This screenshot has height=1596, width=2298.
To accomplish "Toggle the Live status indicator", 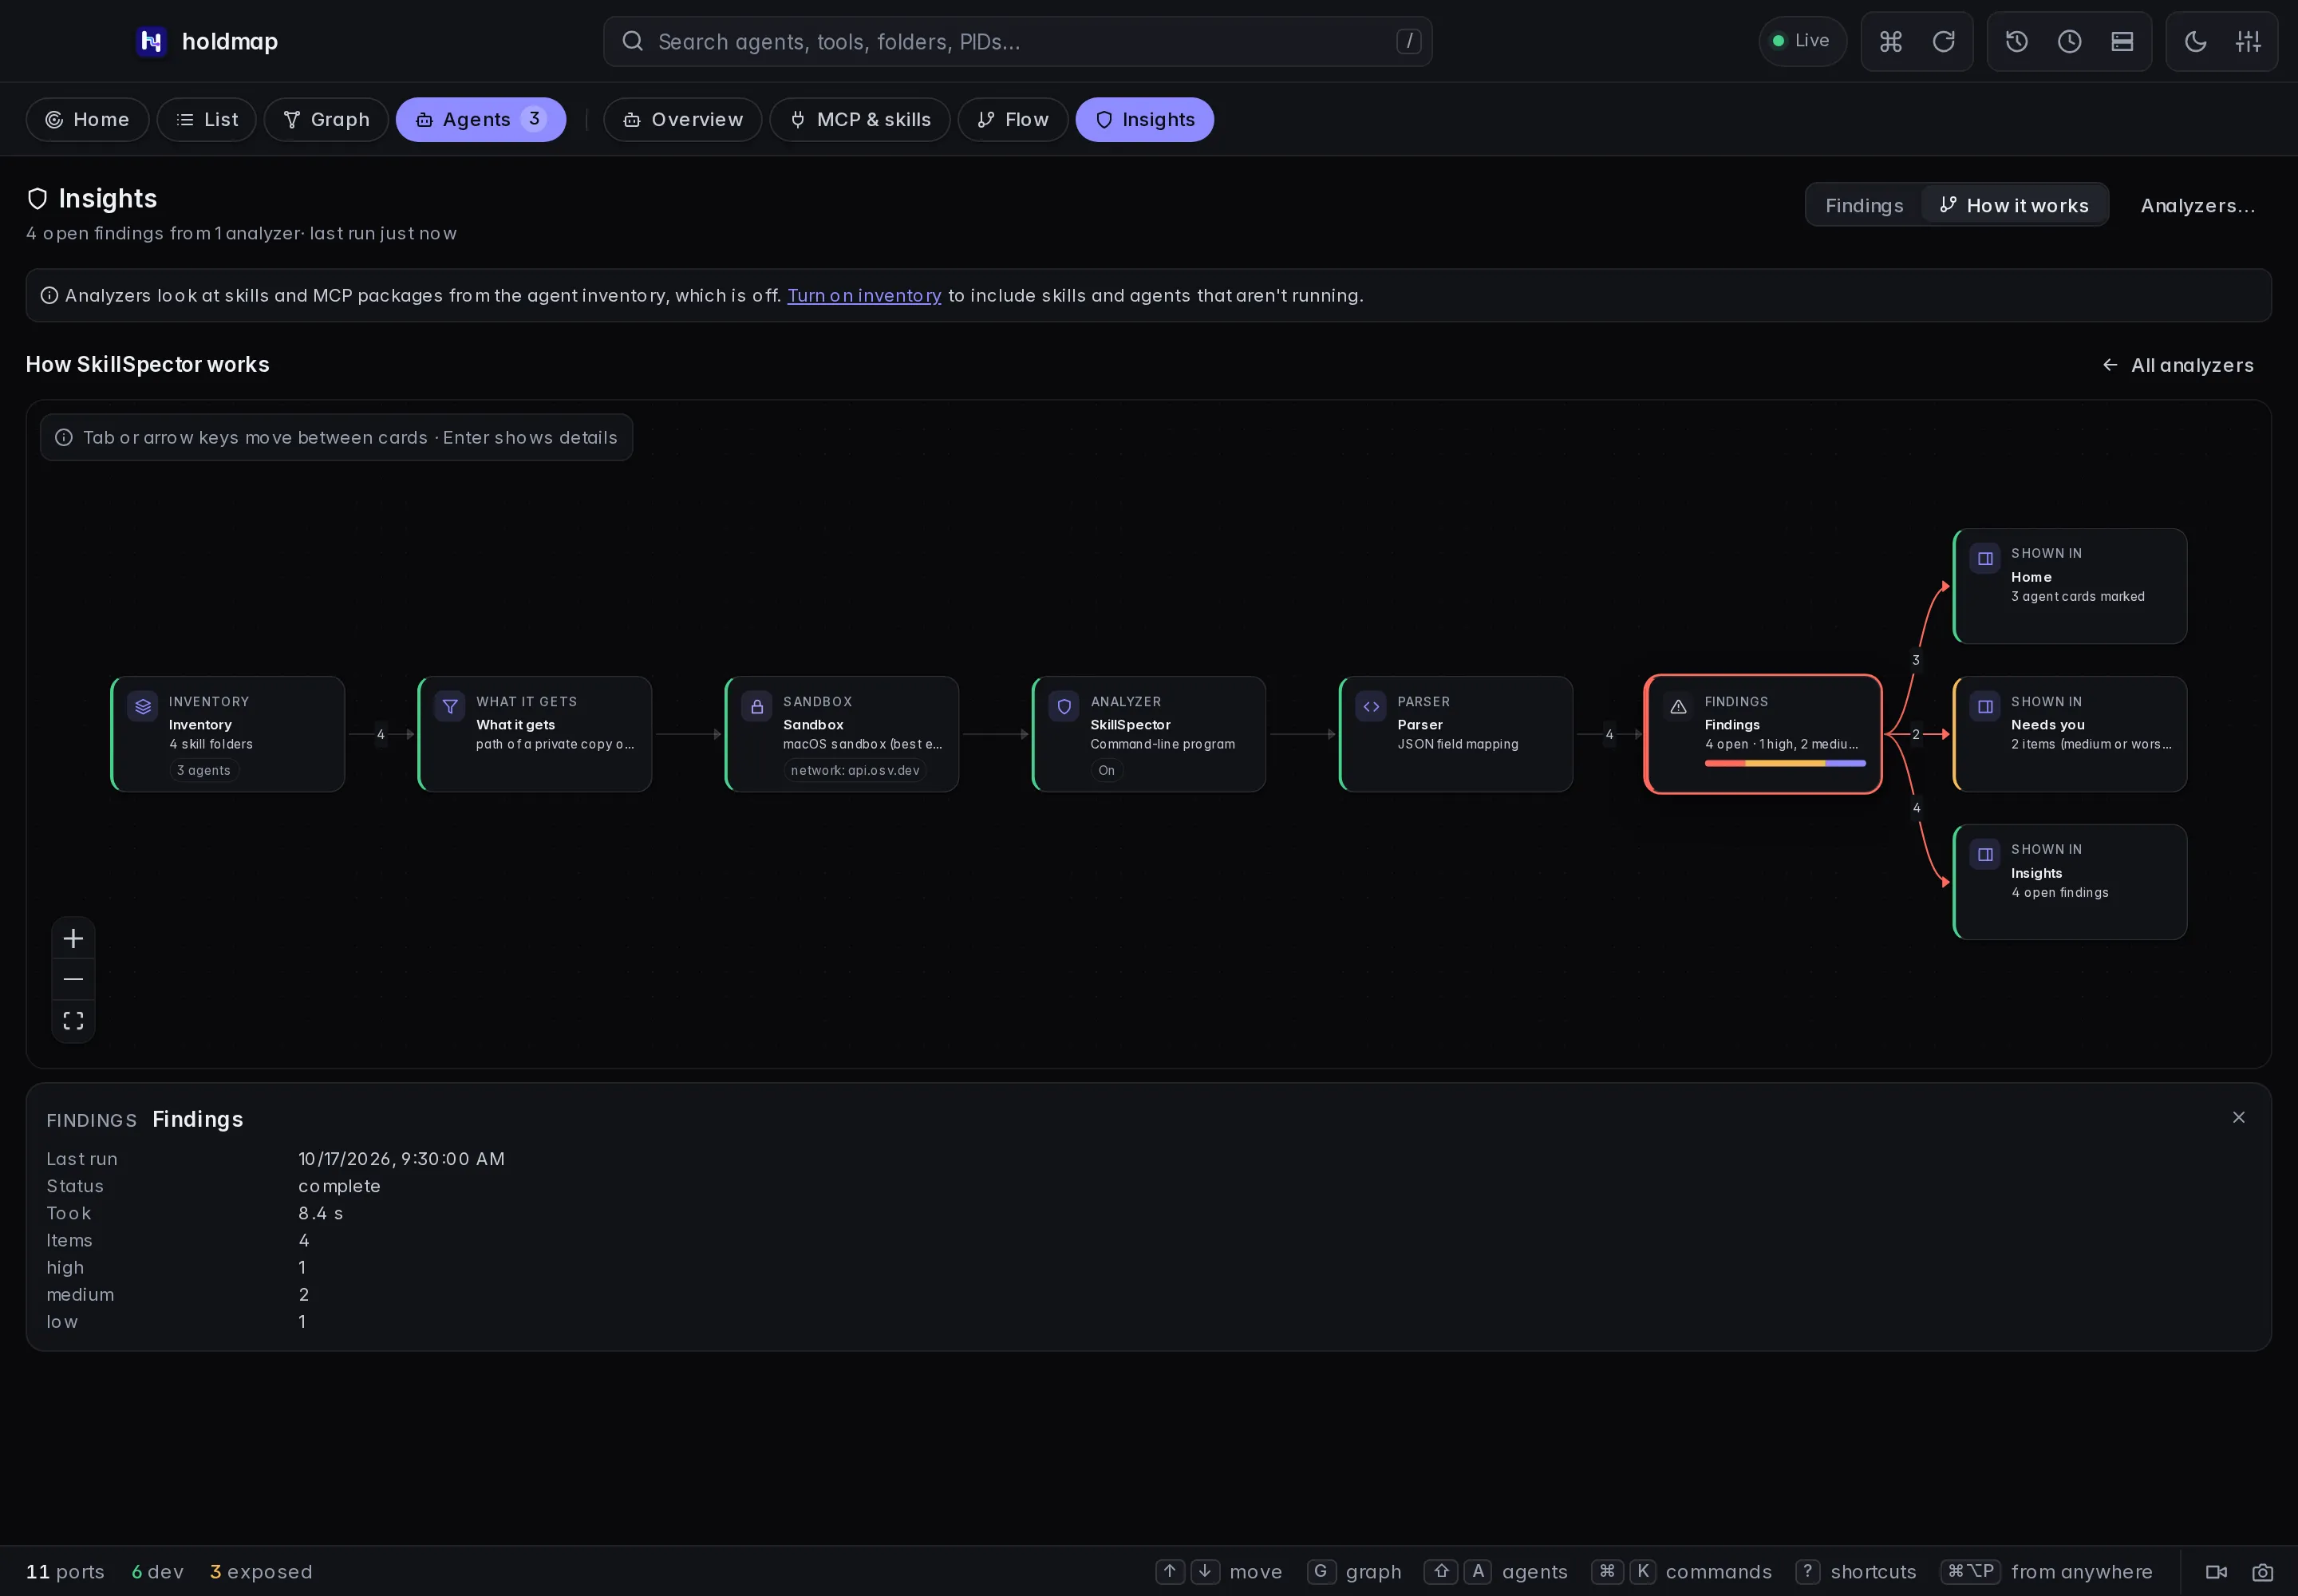I will (x=1802, y=41).
